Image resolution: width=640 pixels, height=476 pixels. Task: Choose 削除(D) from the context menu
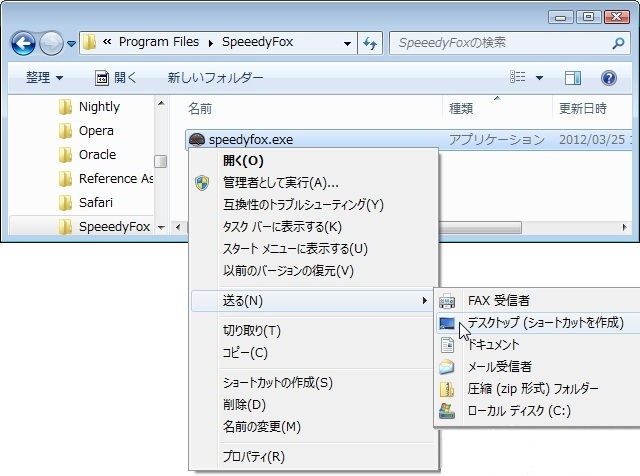(x=313, y=405)
